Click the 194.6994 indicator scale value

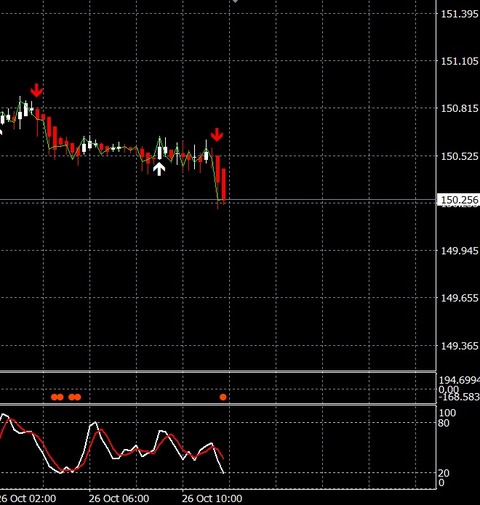[459, 380]
